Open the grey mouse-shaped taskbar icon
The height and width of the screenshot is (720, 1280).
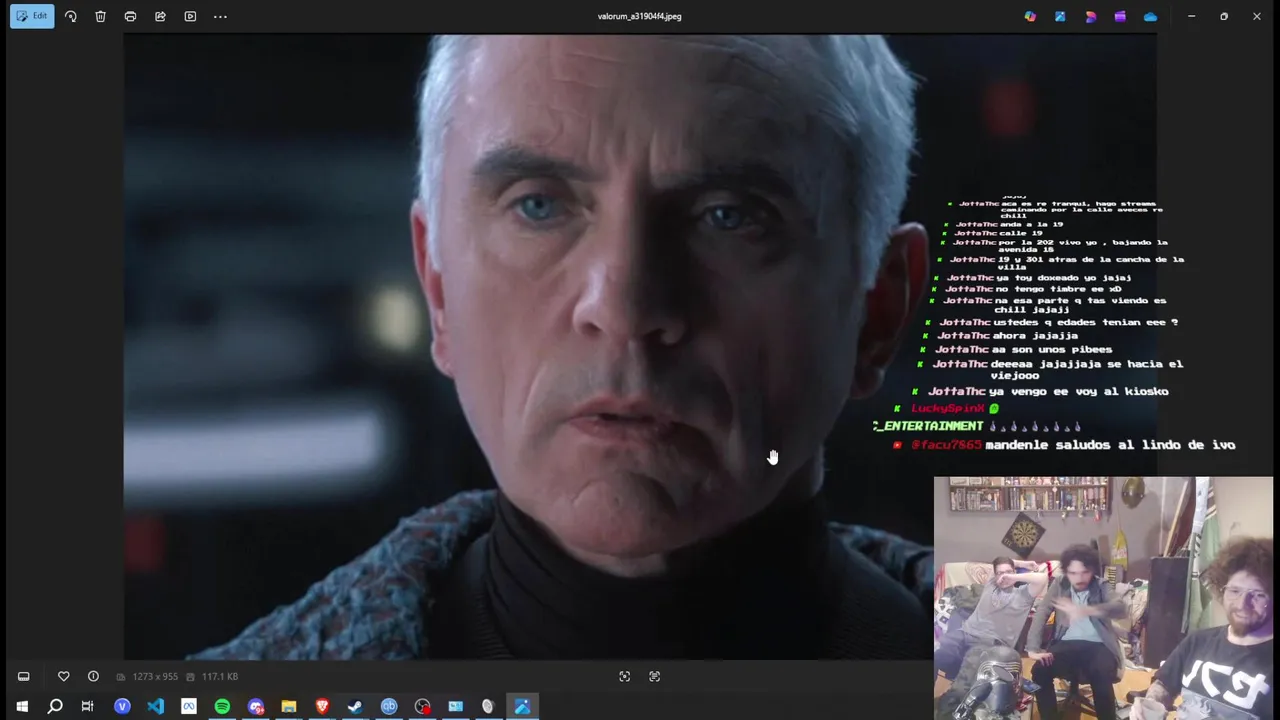tap(488, 706)
